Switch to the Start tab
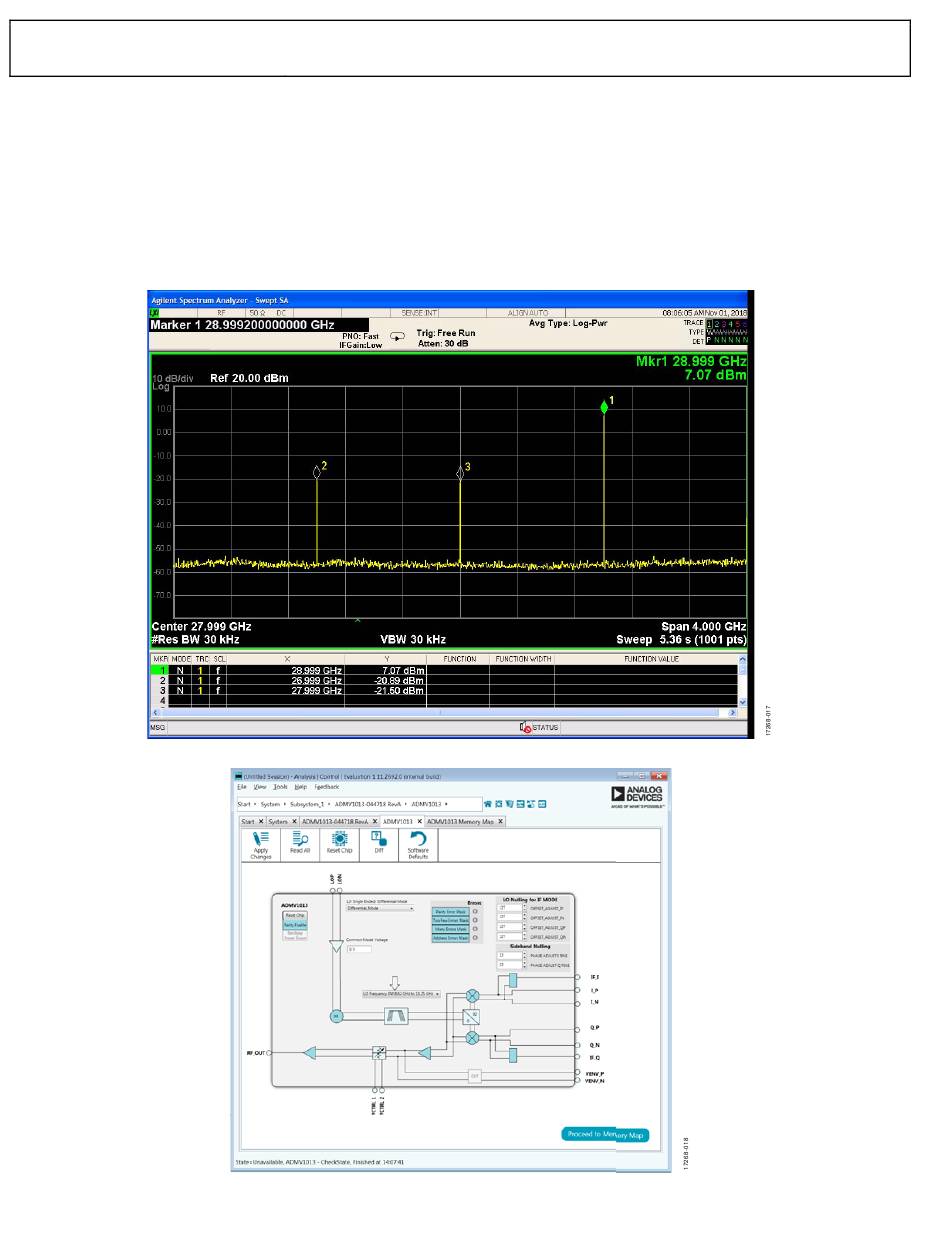 (251, 821)
